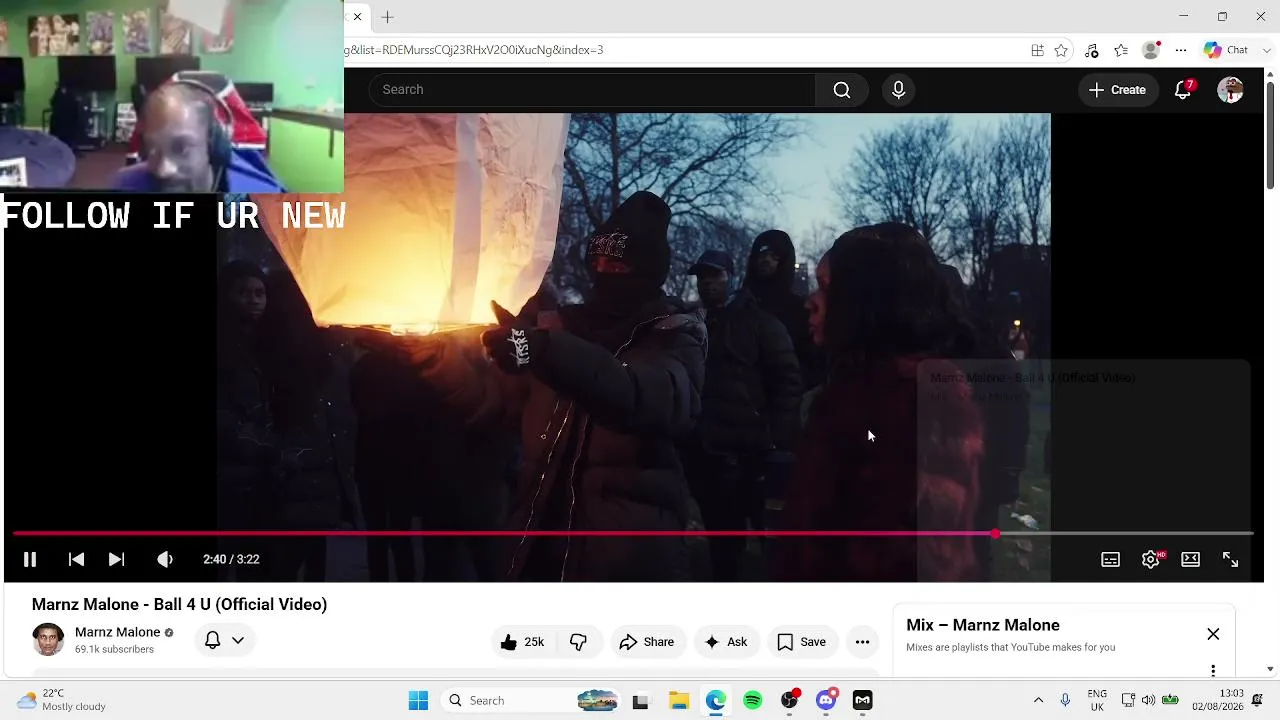Open more actions menu beside Save
The width and height of the screenshot is (1280, 720).
point(862,642)
